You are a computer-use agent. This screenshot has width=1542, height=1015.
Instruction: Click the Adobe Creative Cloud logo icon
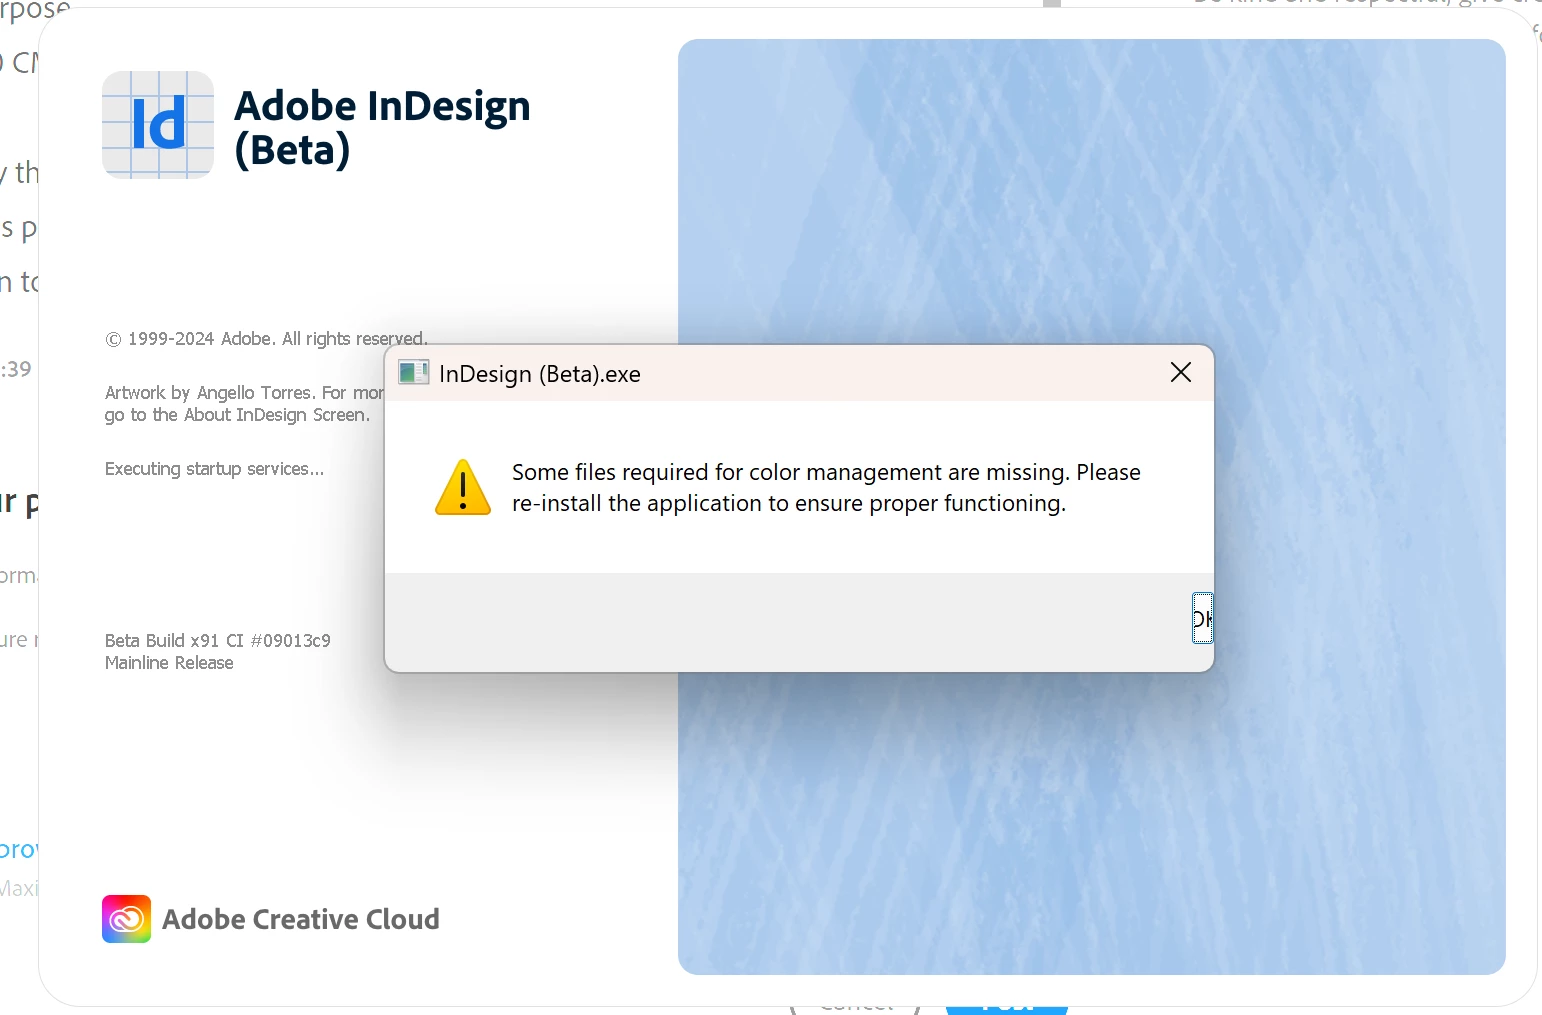pos(126,919)
